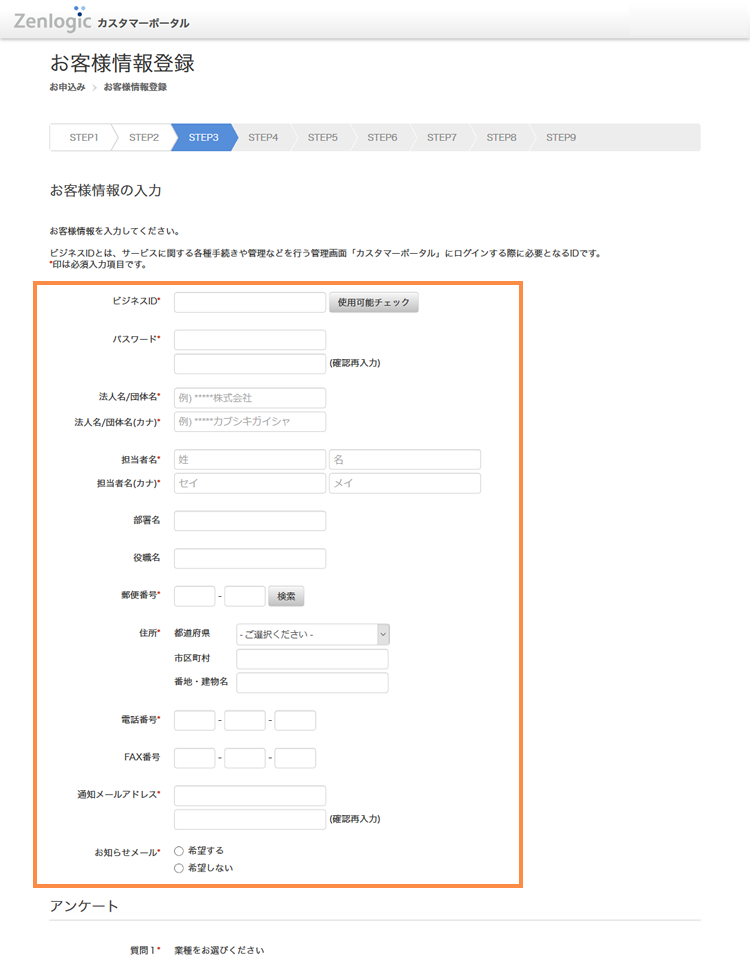
Task: Click the 役職名 input field
Action: pos(250,558)
